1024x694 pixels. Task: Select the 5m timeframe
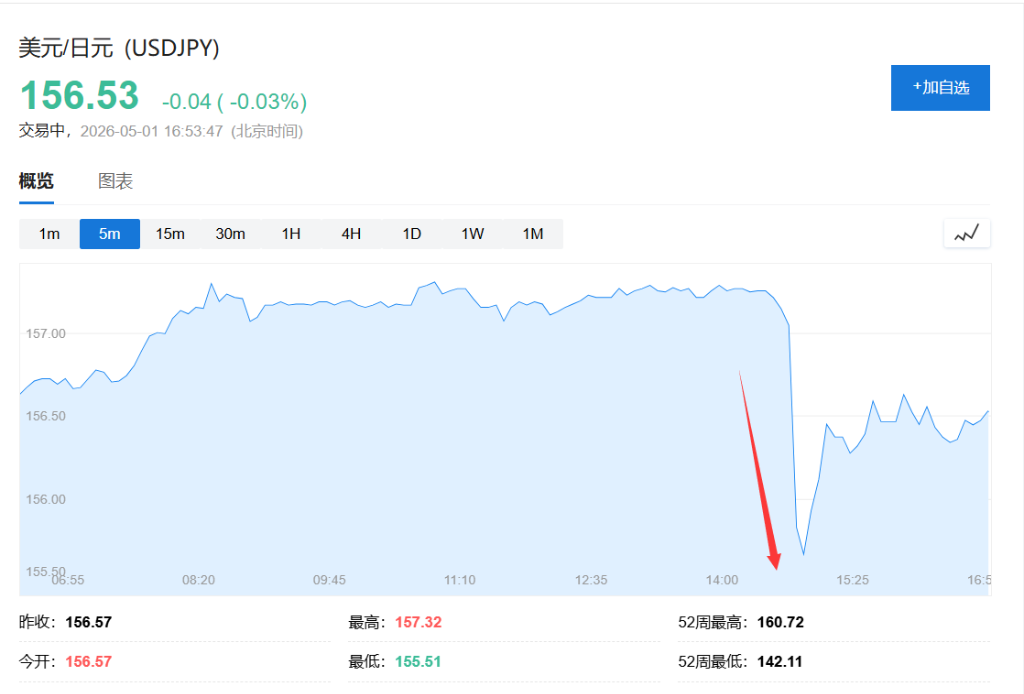pyautogui.click(x=110, y=234)
